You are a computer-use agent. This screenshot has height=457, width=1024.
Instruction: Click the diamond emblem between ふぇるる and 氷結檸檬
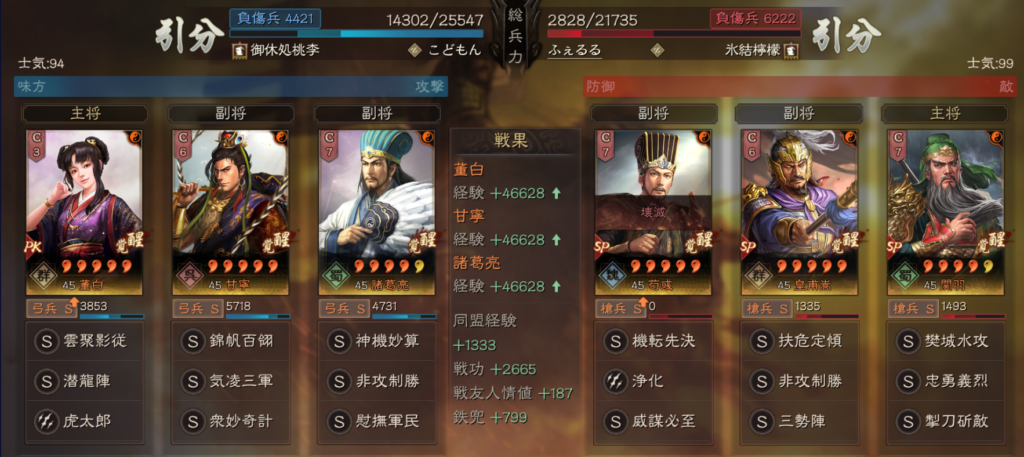click(658, 50)
